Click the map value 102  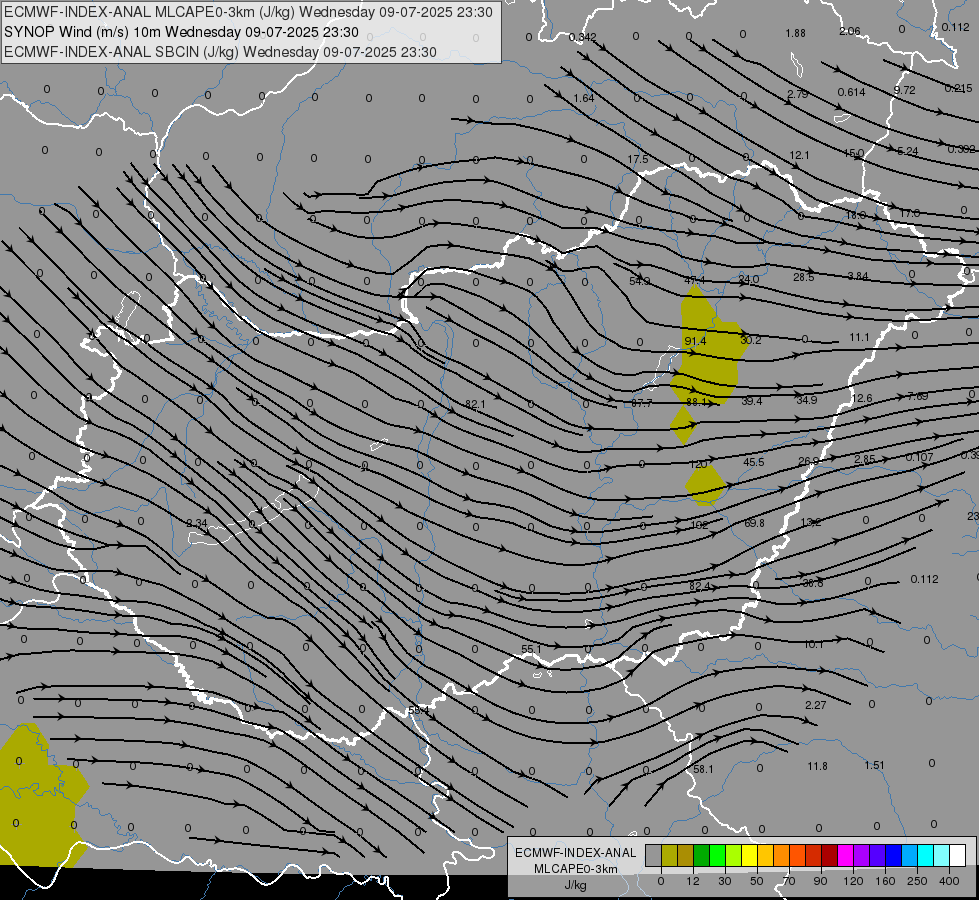pyautogui.click(x=699, y=525)
